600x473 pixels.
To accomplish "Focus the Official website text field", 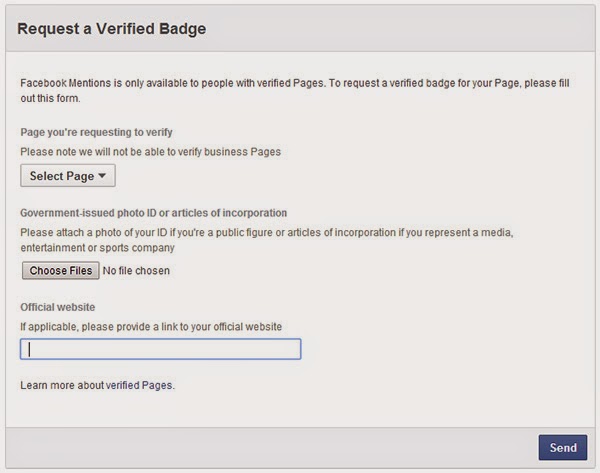I will tap(160, 349).
